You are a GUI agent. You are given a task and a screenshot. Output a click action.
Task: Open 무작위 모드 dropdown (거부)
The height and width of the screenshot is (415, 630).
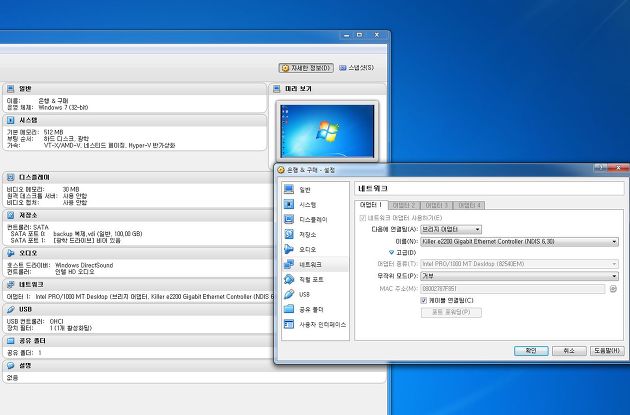pyautogui.click(x=519, y=276)
